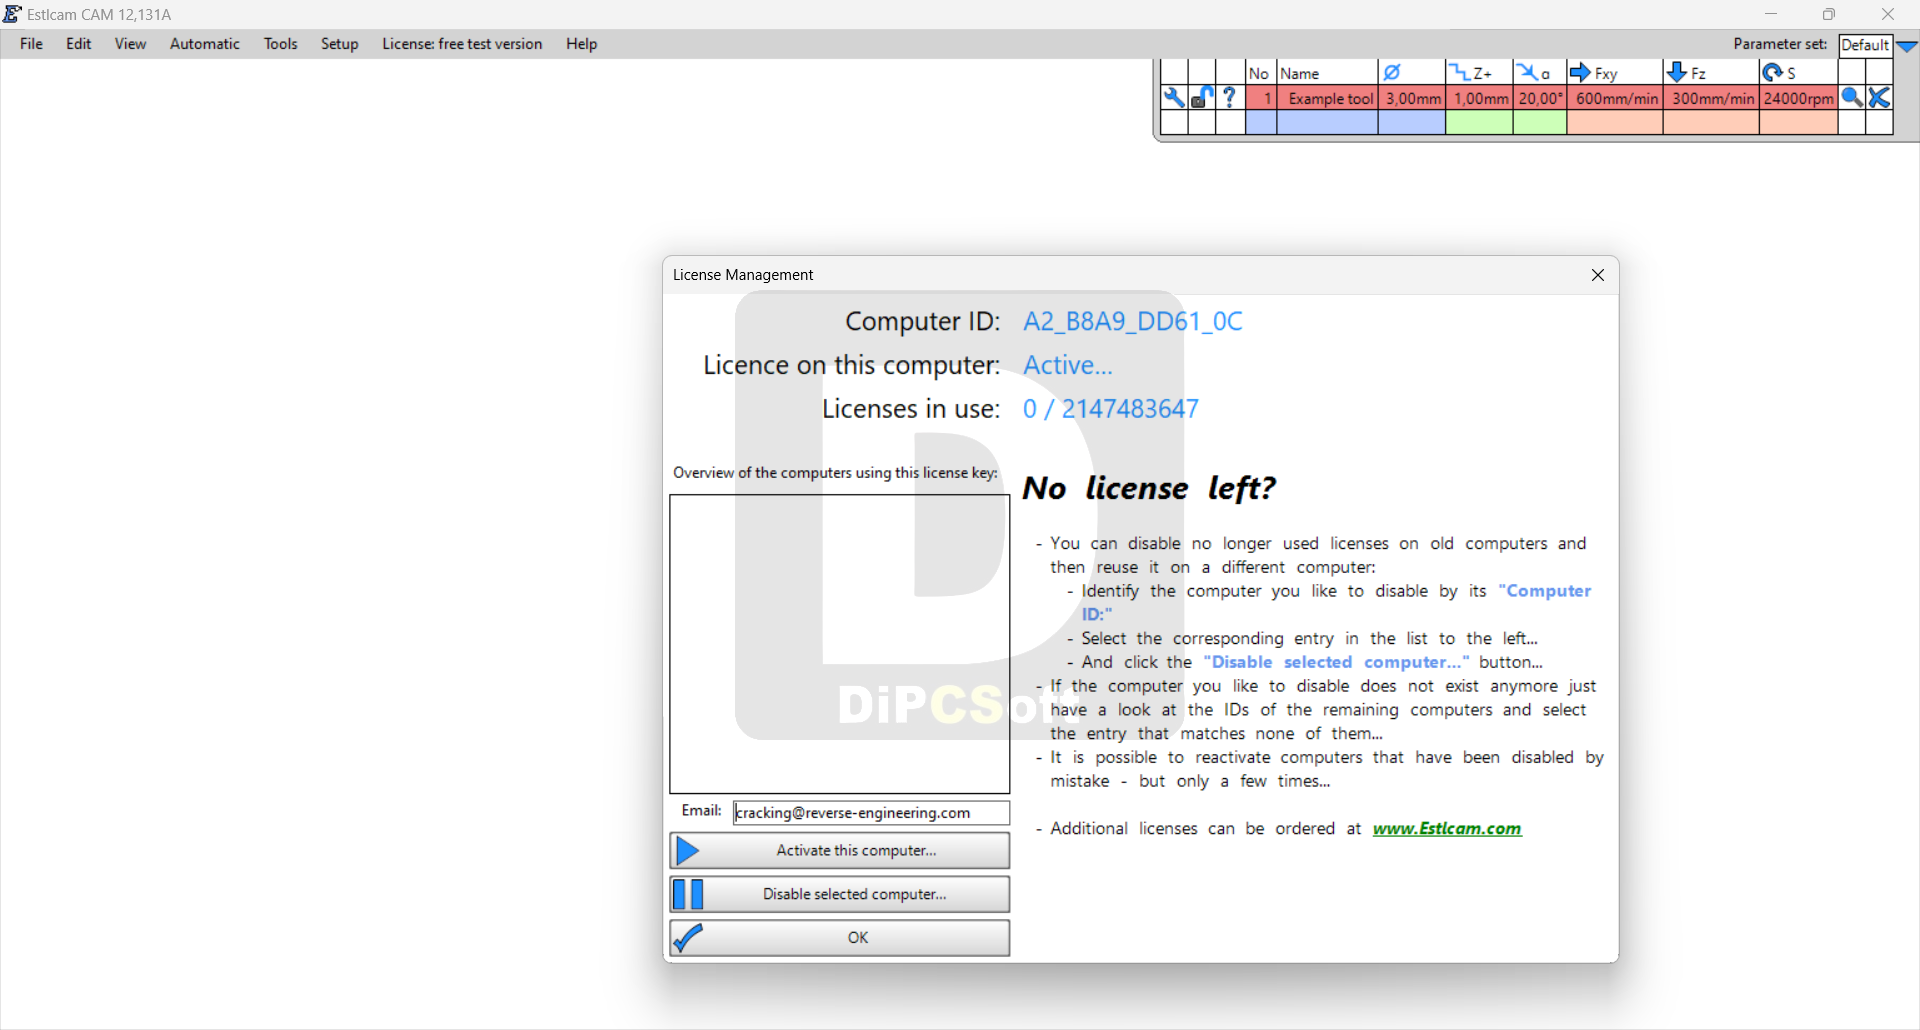This screenshot has height=1030, width=1920.
Task: Click the Fz plunge rate column header
Action: pos(1711,72)
